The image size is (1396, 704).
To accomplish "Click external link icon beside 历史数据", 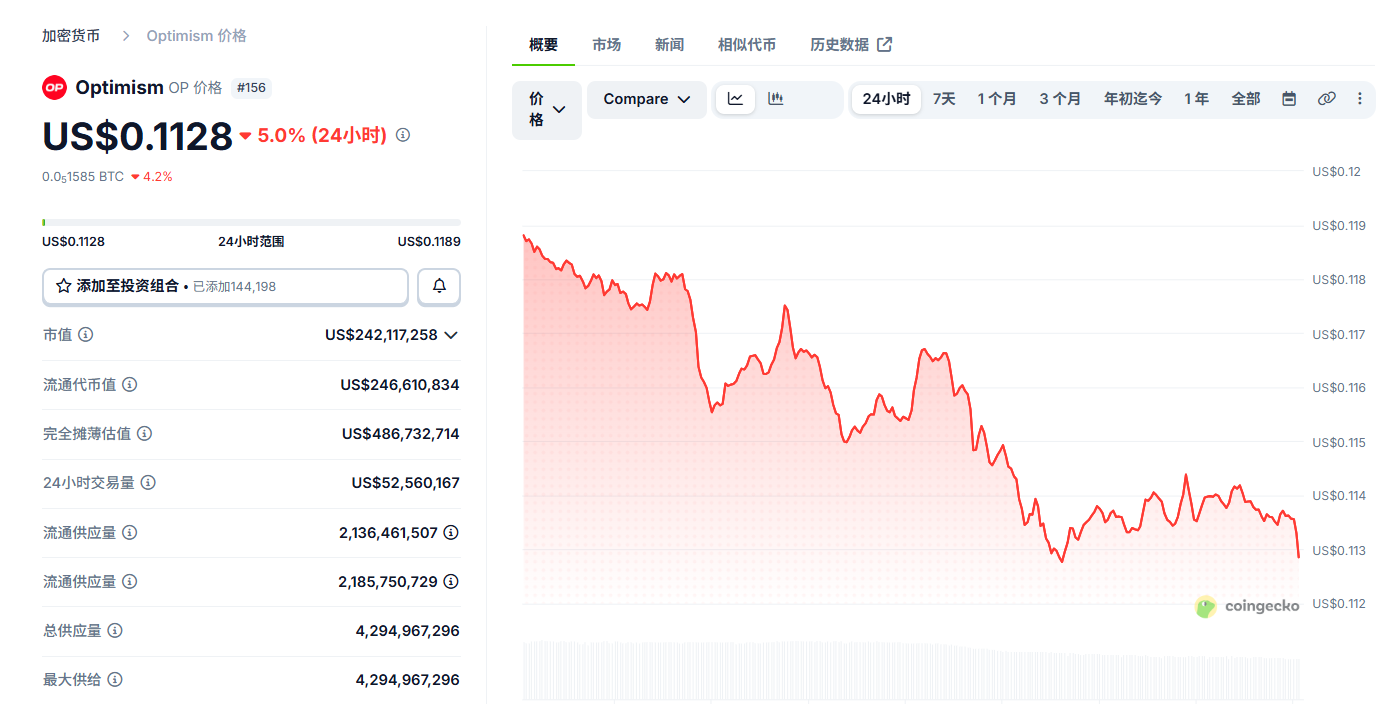I will pyautogui.click(x=884, y=44).
